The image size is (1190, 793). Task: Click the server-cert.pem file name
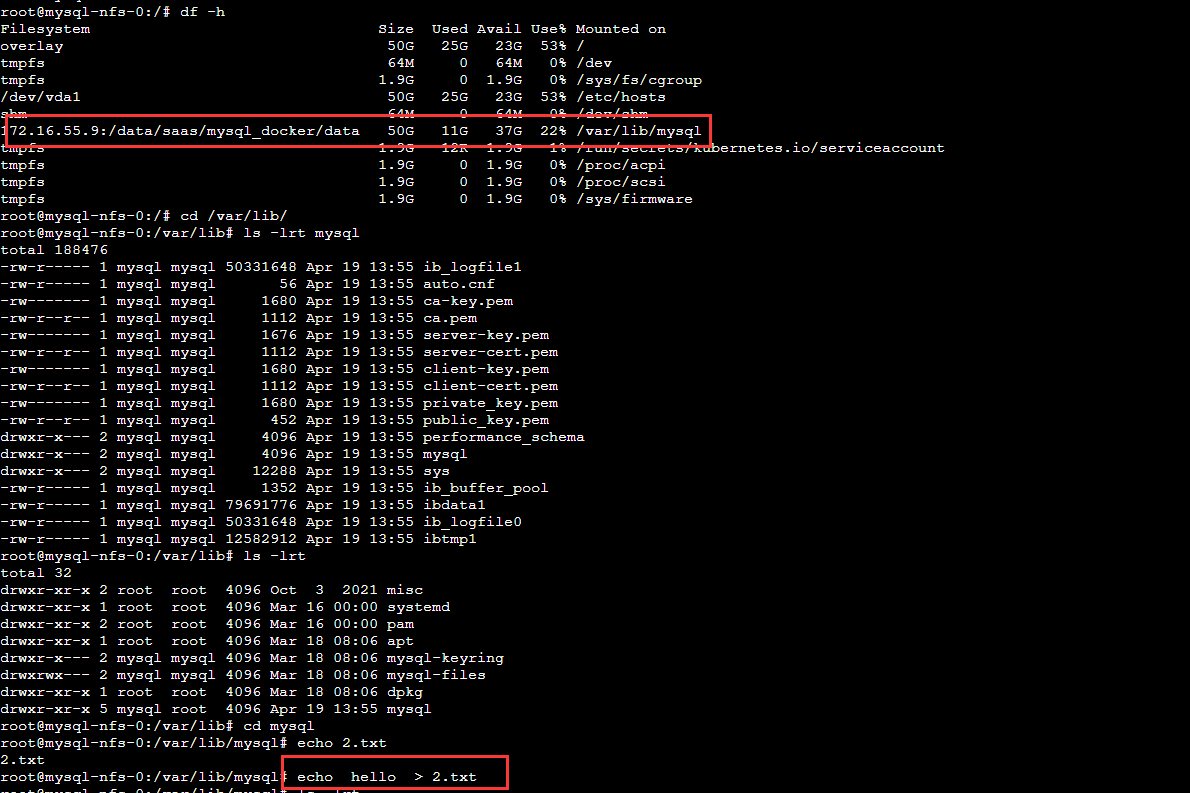[x=490, y=352]
